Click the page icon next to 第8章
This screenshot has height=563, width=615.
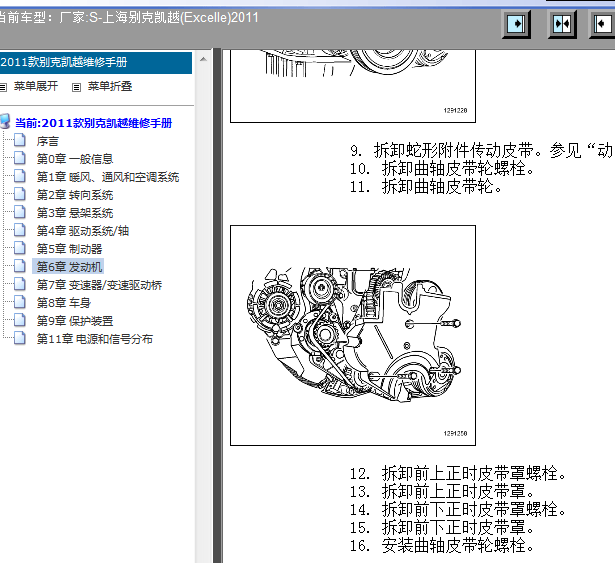click(20, 302)
